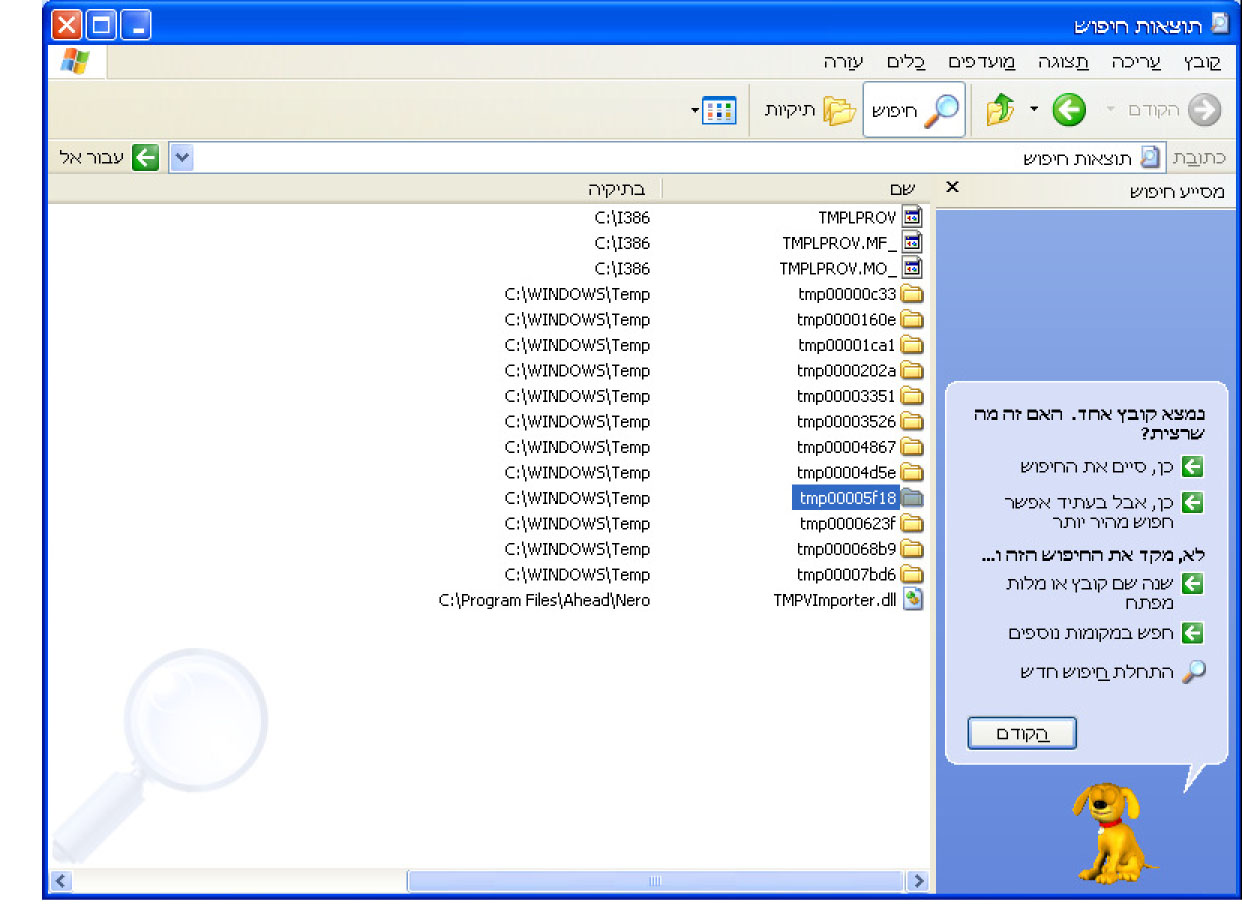Viewport: 1242px width, 924px height.
Task: Click the tmp00005f18 highlighted name
Action: [846, 498]
